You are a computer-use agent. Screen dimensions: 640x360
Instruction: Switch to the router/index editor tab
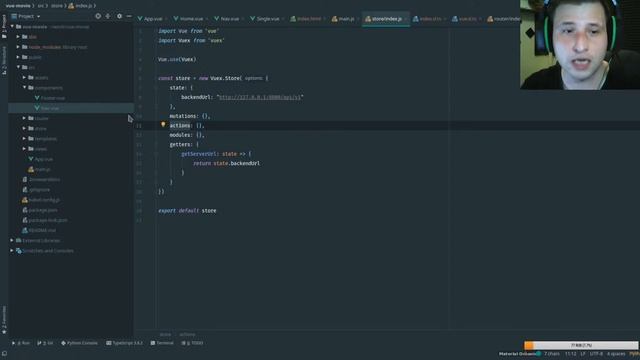click(504, 19)
